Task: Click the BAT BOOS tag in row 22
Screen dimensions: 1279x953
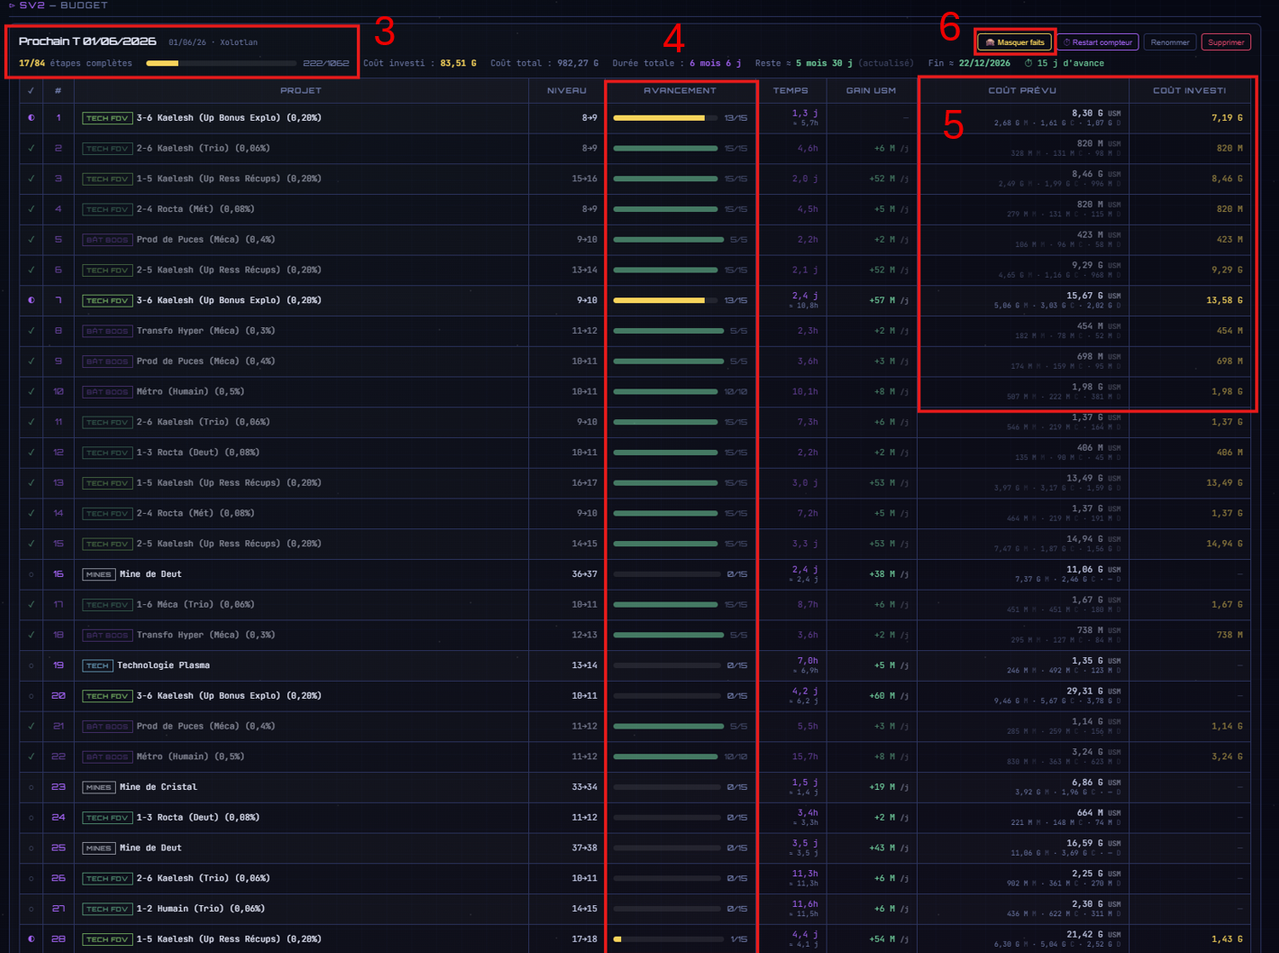Action: (x=107, y=757)
